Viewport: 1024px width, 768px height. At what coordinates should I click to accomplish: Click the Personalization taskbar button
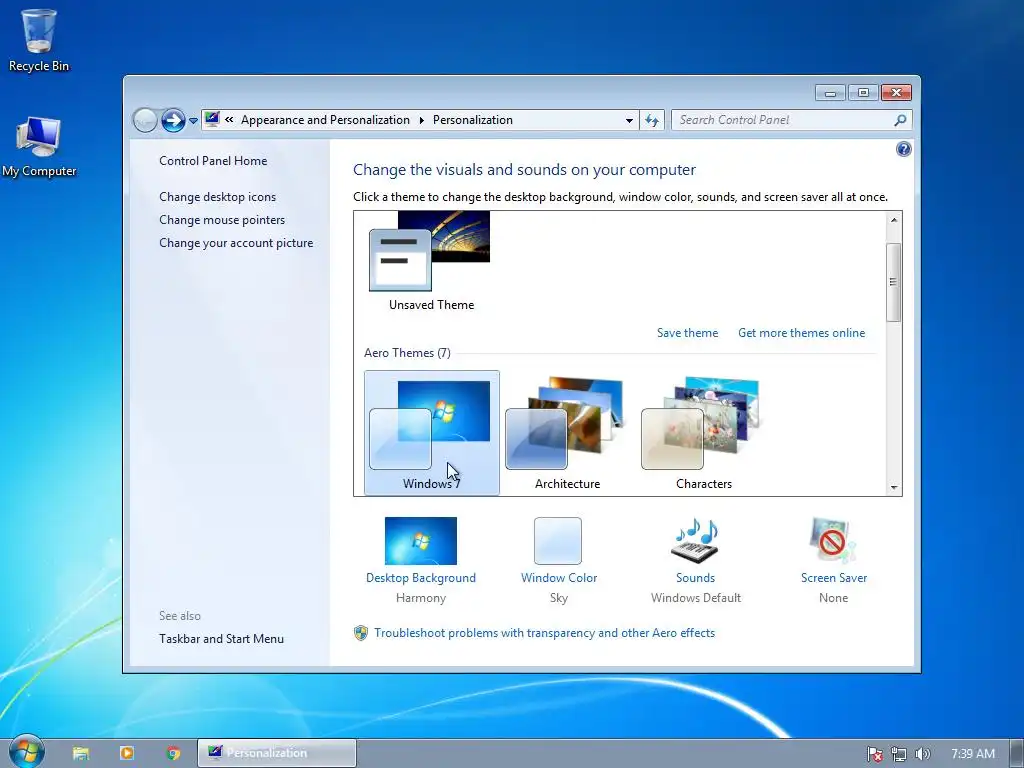coord(277,753)
